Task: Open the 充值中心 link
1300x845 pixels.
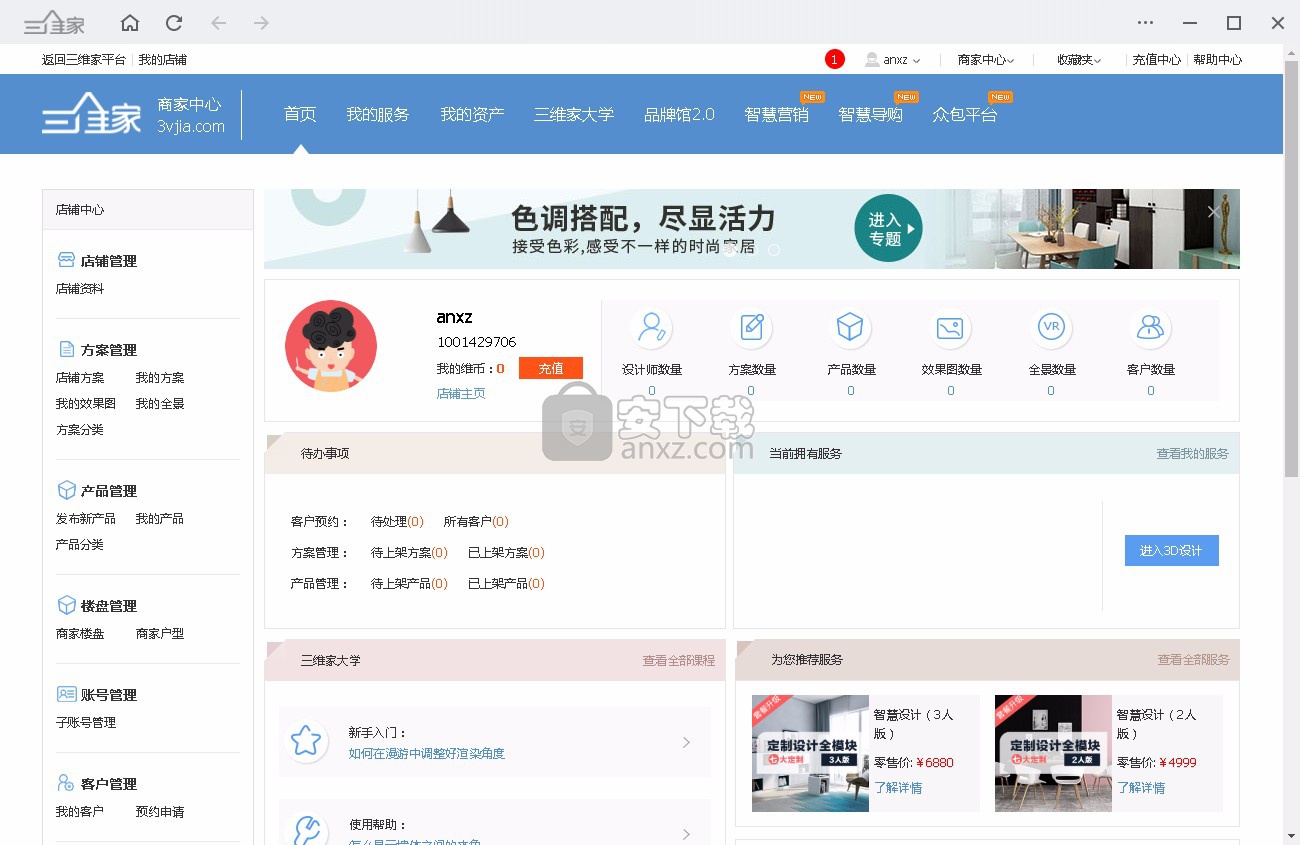Action: (1156, 60)
